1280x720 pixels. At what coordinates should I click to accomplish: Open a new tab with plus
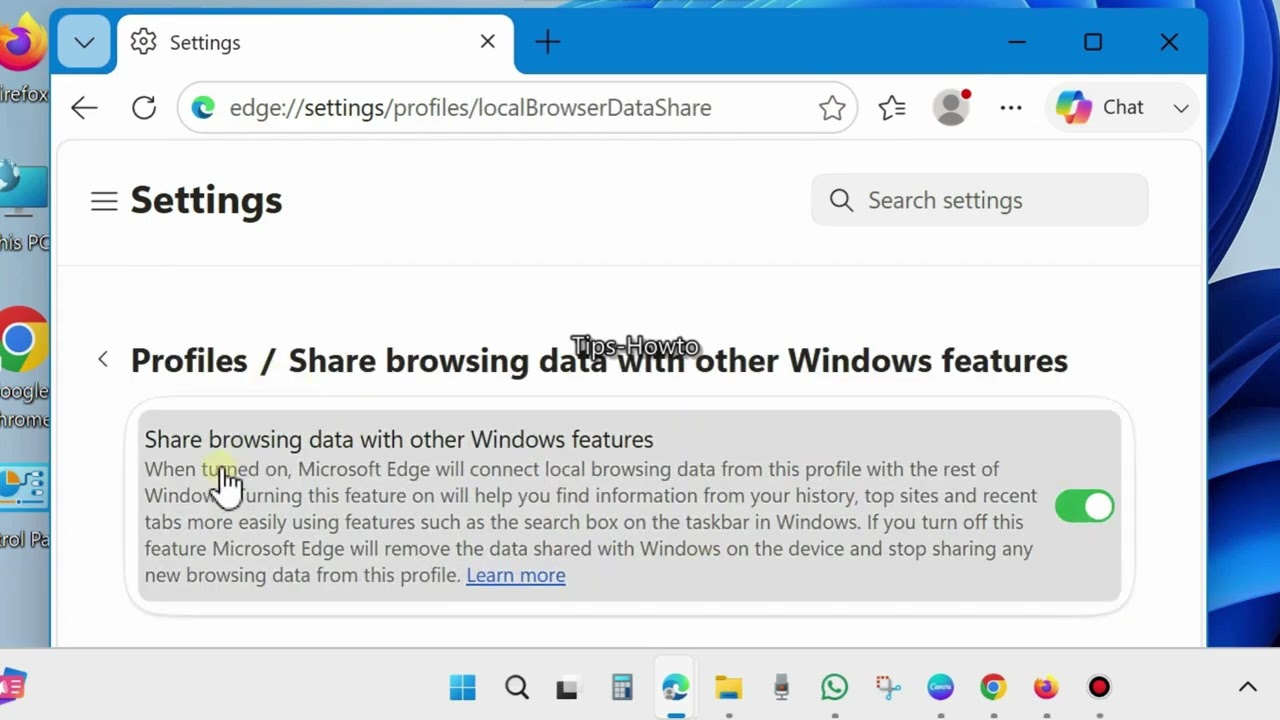point(547,42)
